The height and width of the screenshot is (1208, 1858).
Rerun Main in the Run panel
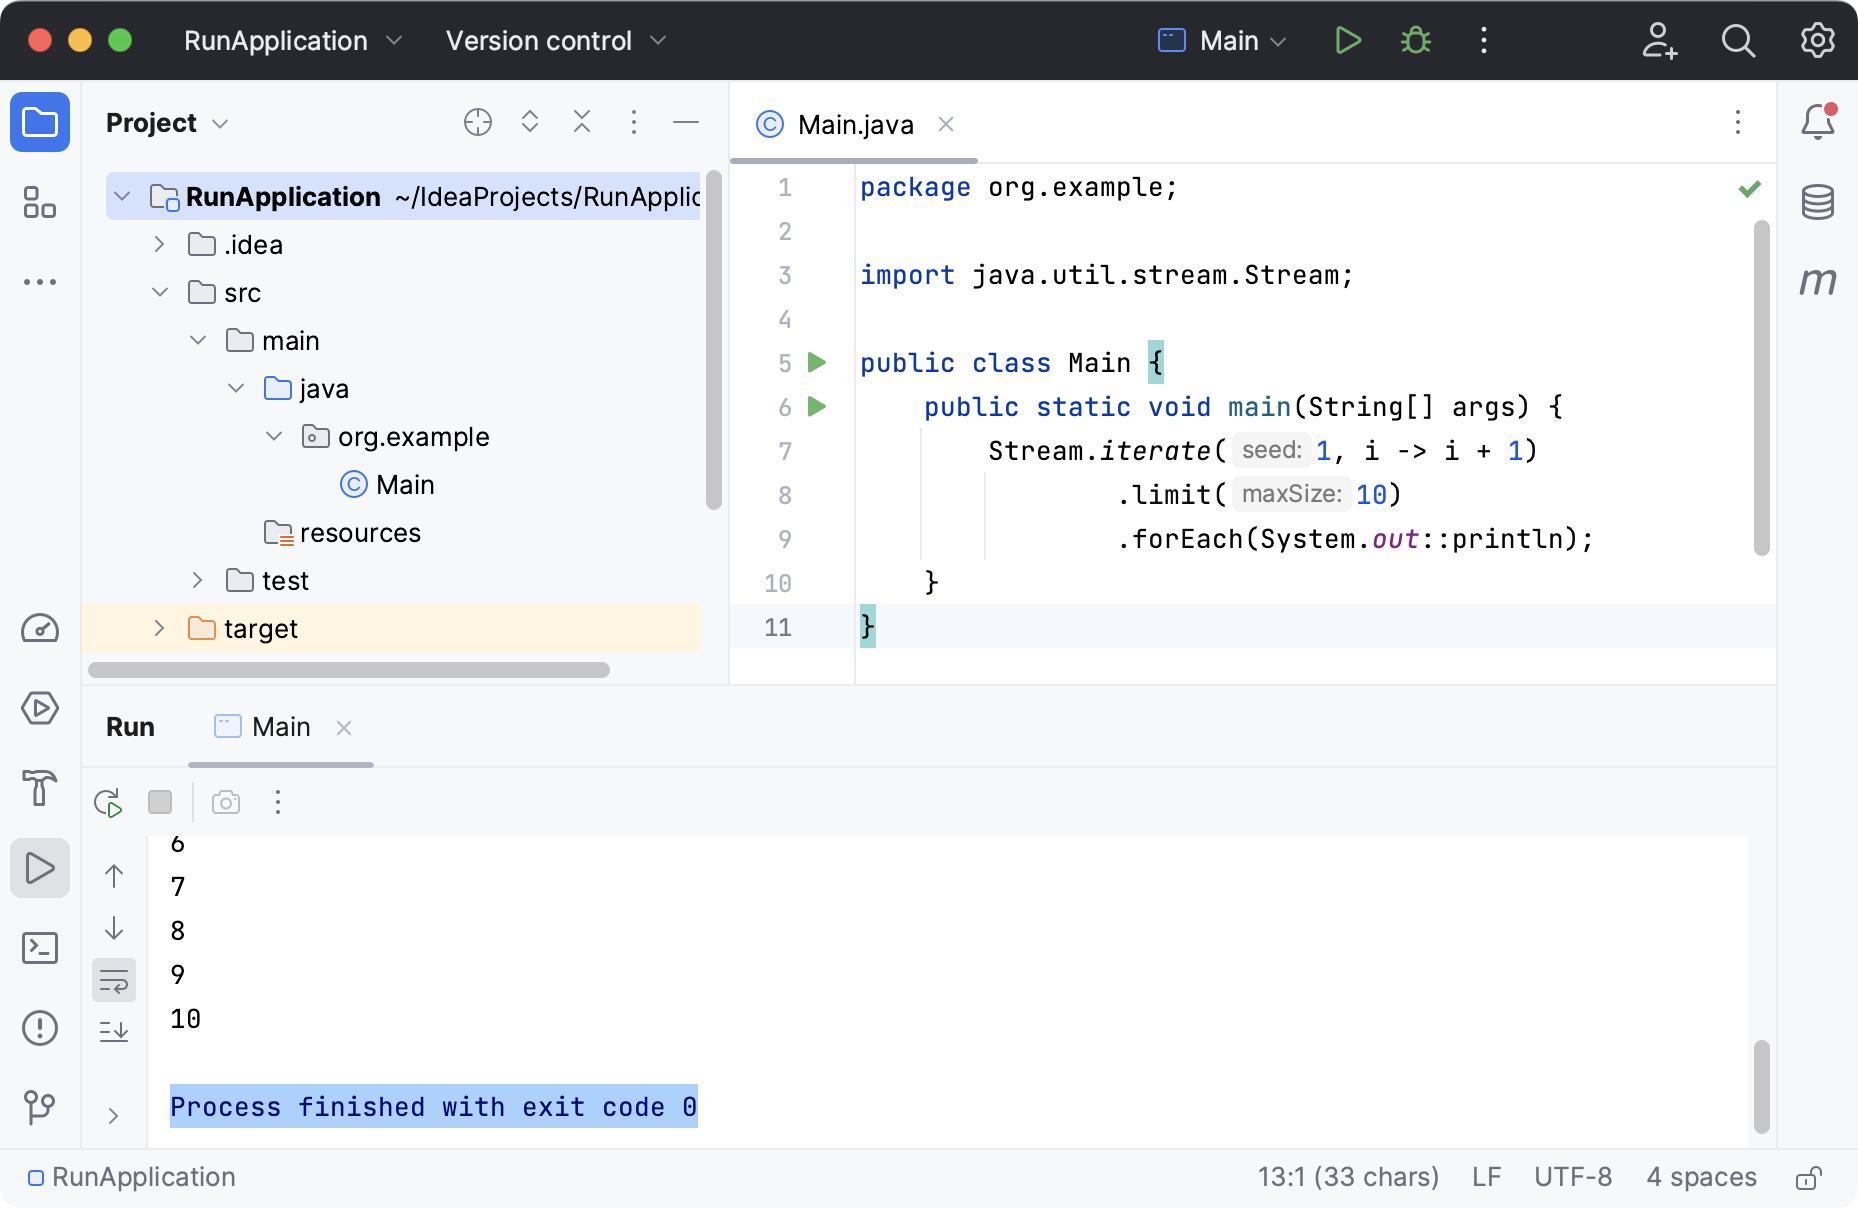click(108, 802)
